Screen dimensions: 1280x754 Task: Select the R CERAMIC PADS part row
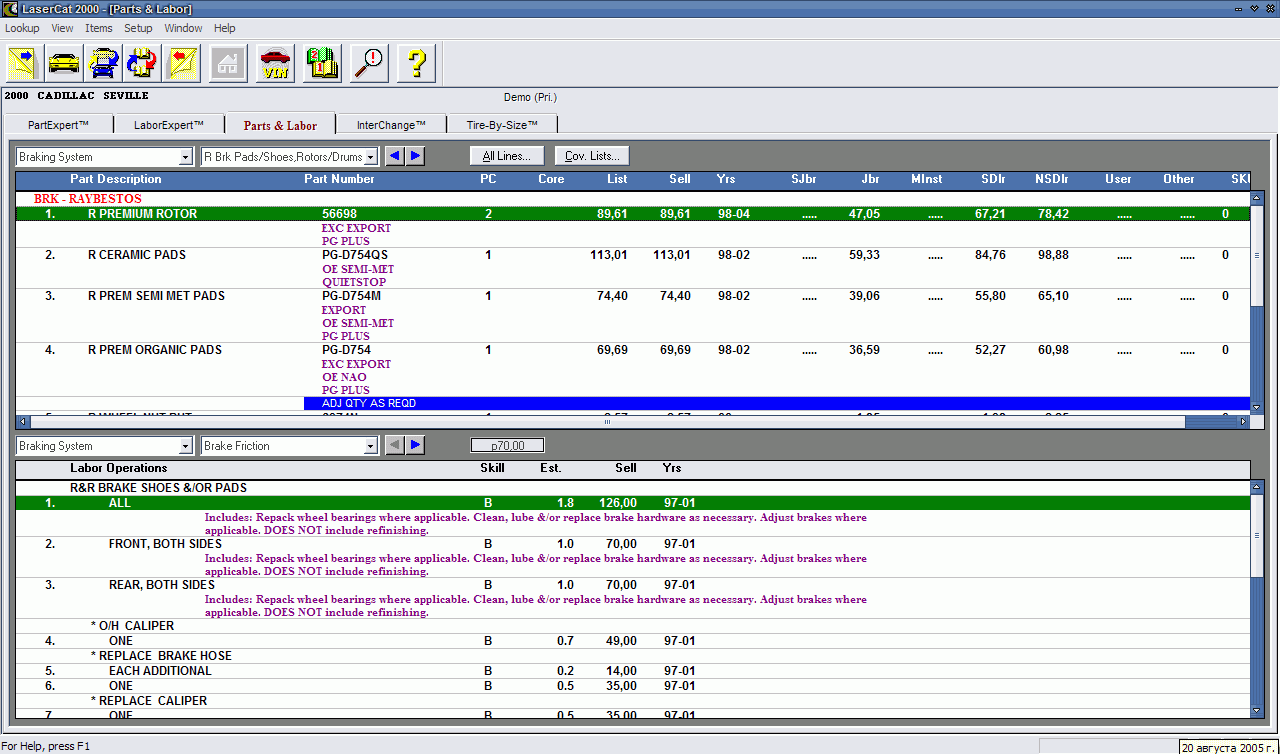[x=633, y=255]
